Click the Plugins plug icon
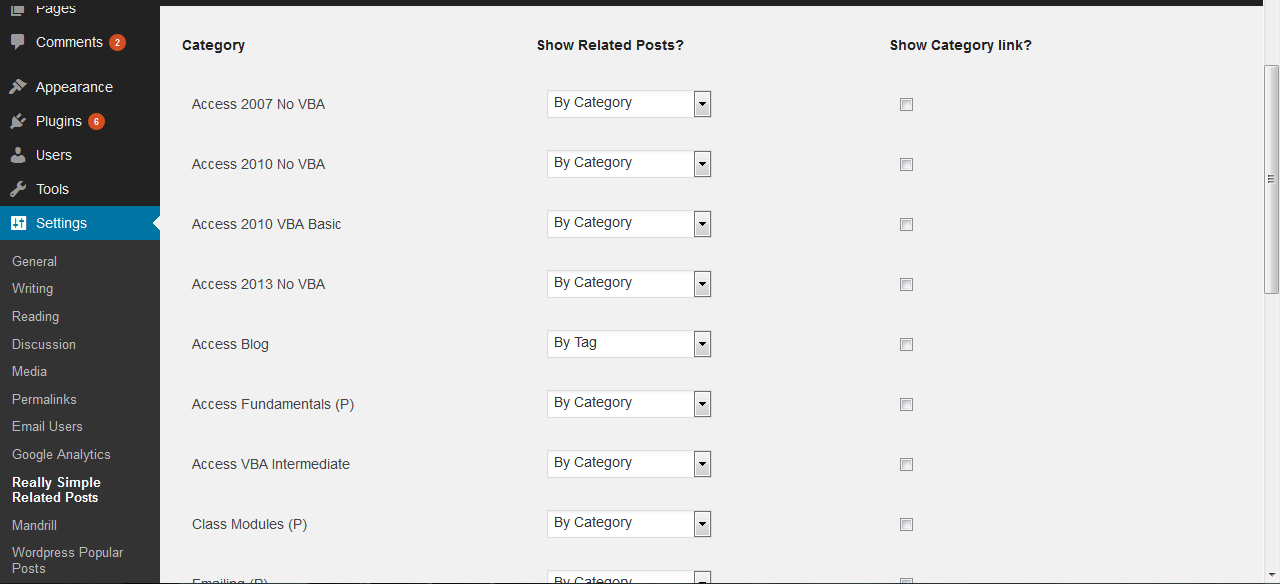 tap(18, 121)
